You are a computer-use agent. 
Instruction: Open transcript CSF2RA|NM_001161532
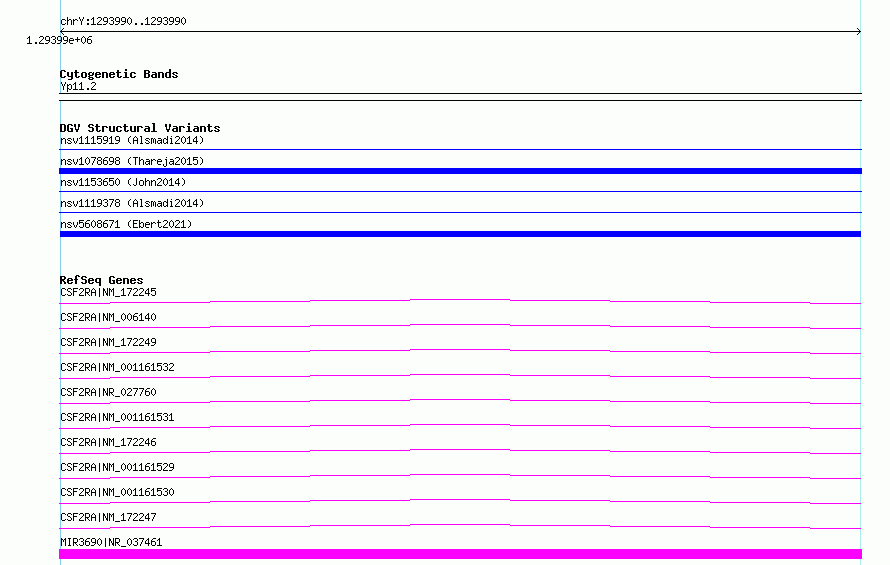[x=117, y=367]
